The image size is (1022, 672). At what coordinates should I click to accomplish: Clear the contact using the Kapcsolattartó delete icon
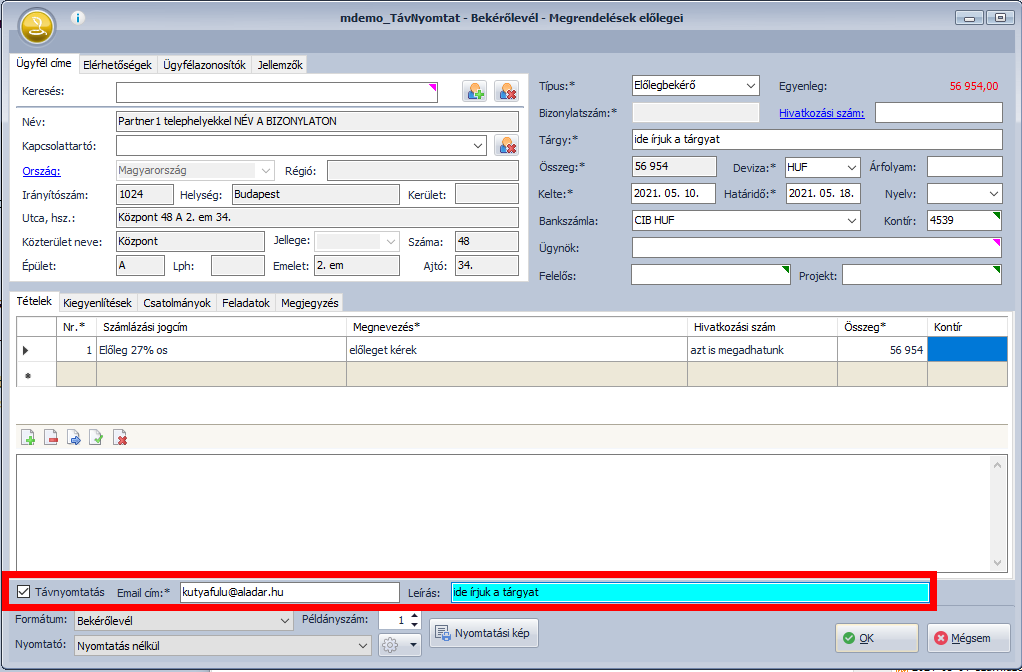pyautogui.click(x=506, y=145)
